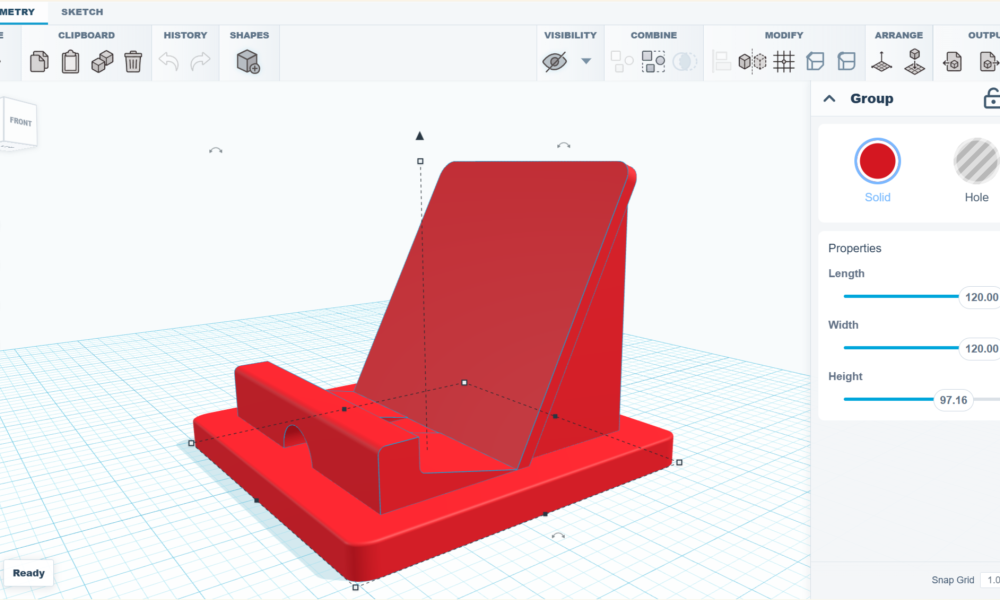1000x600 pixels.
Task: Choose the Mirror tool in Modify
Action: click(x=753, y=62)
